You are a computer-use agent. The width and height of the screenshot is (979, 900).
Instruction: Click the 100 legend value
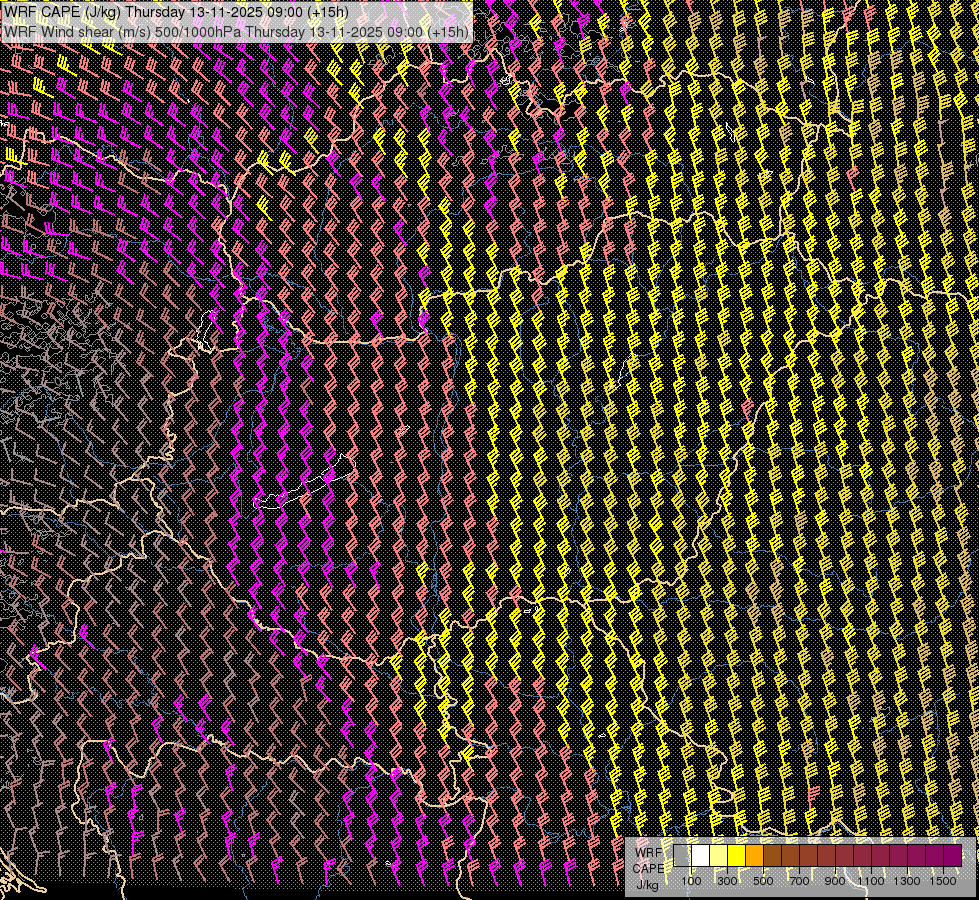(x=691, y=881)
